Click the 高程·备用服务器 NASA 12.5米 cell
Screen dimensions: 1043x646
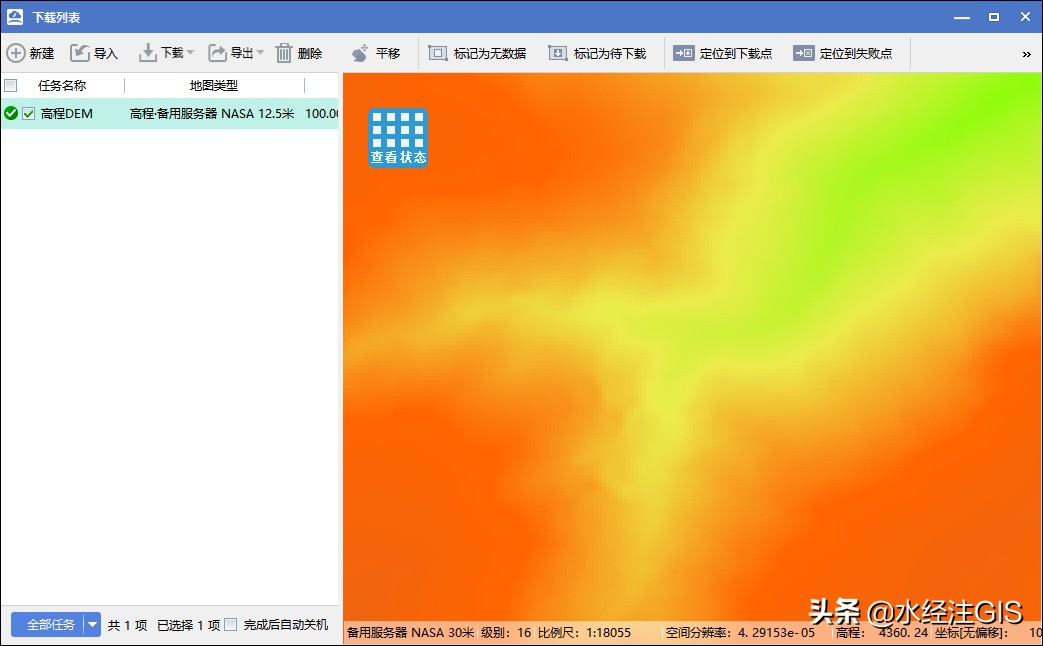tap(212, 114)
